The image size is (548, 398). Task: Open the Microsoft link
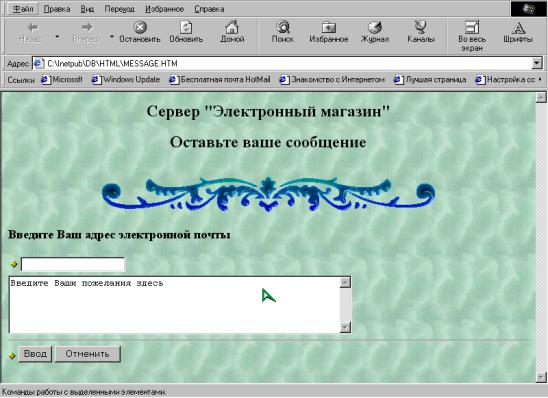pyautogui.click(x=62, y=80)
